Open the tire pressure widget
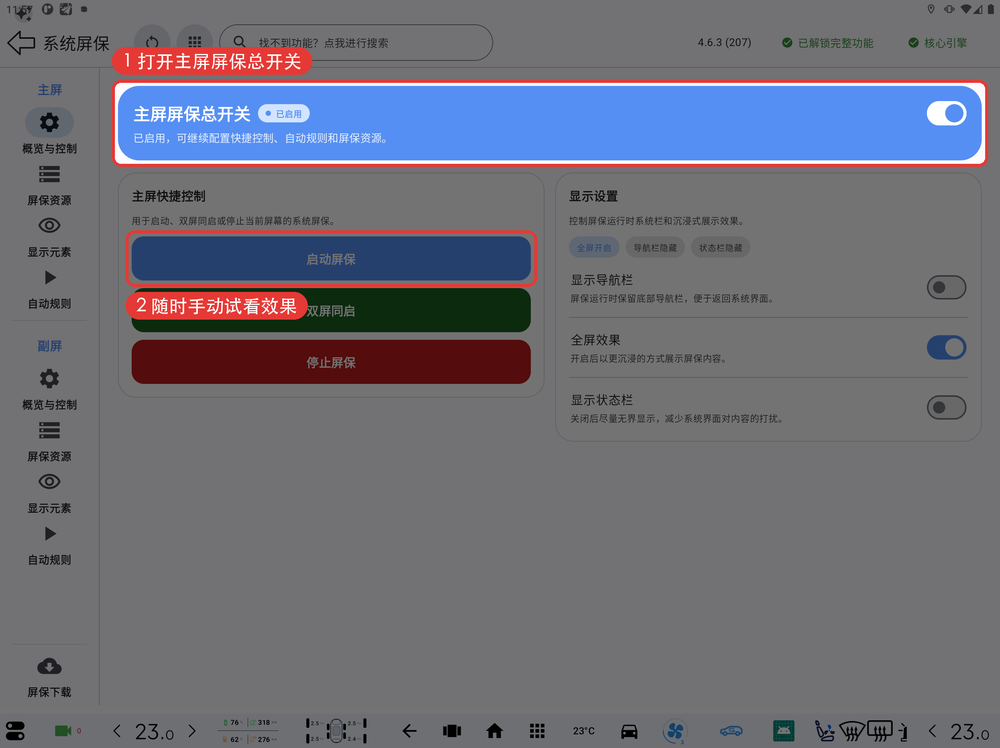This screenshot has width=1000, height=748. click(336, 731)
